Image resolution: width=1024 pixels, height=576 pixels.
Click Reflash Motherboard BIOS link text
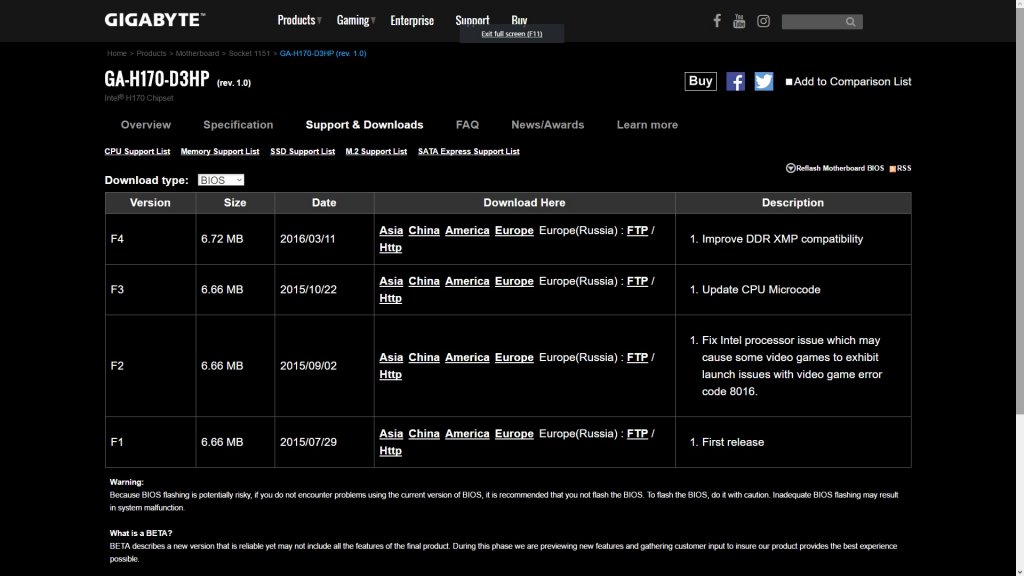pyautogui.click(x=840, y=168)
